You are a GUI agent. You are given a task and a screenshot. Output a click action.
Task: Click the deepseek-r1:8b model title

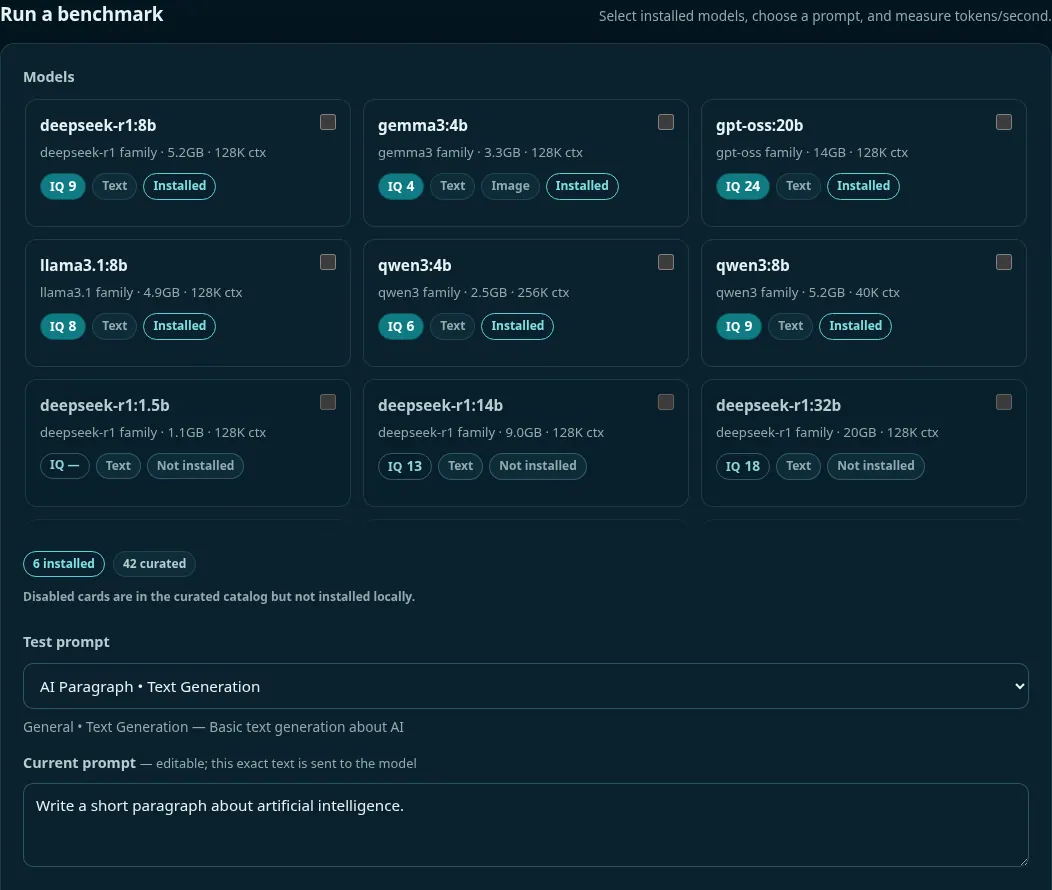[98, 125]
